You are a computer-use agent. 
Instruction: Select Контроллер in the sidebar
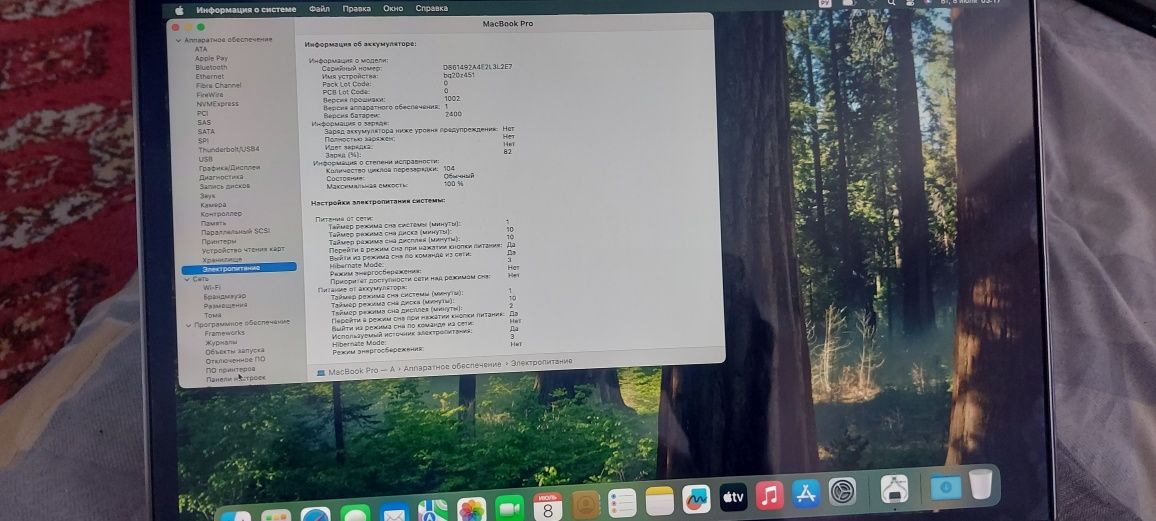click(221, 214)
